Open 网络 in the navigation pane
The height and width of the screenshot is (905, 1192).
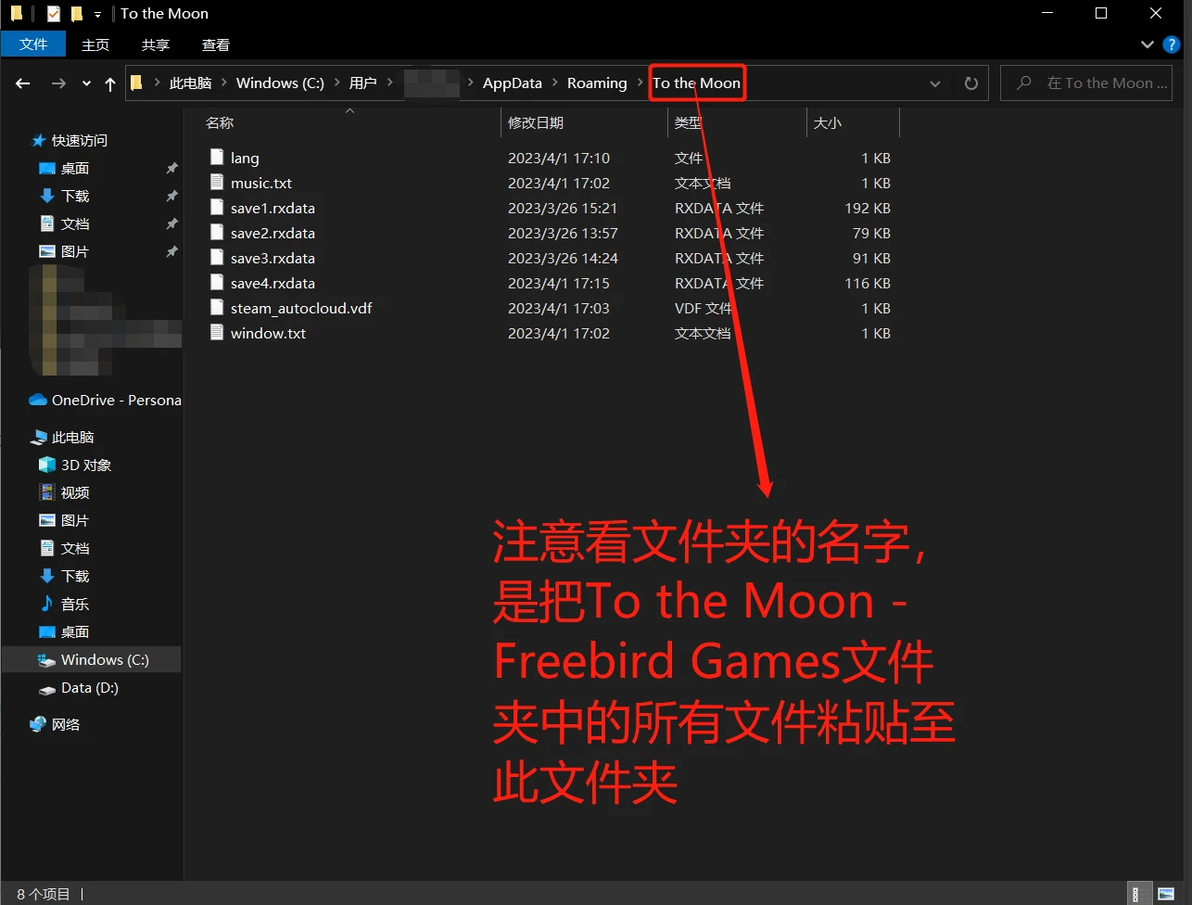[65, 725]
